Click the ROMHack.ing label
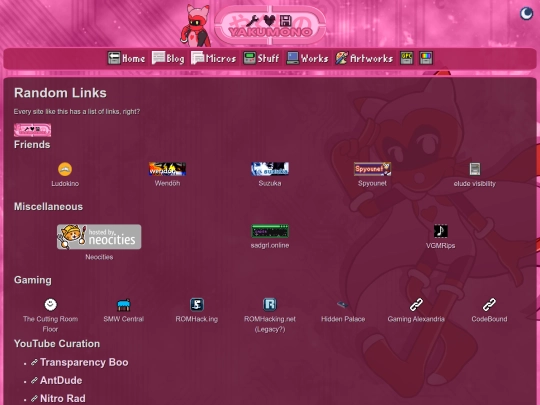 [x=197, y=319]
